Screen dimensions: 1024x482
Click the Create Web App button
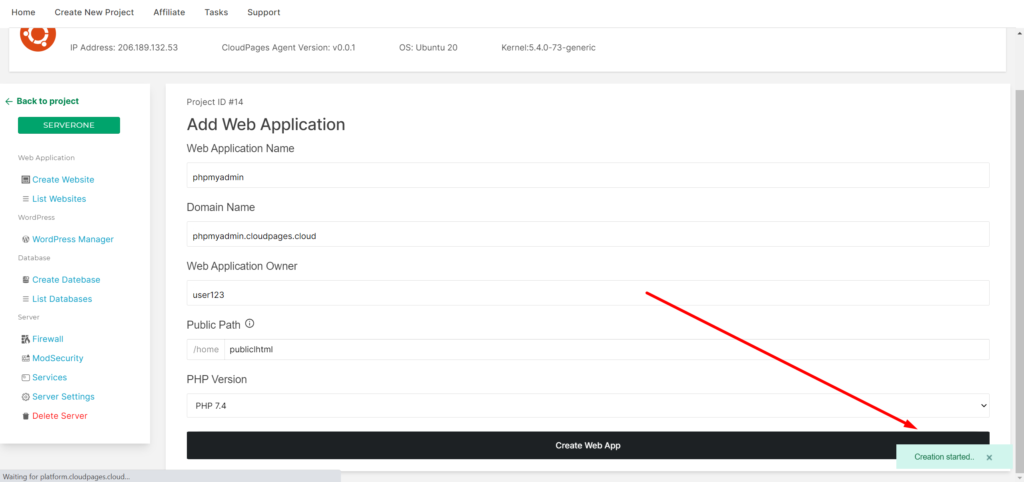tap(588, 445)
